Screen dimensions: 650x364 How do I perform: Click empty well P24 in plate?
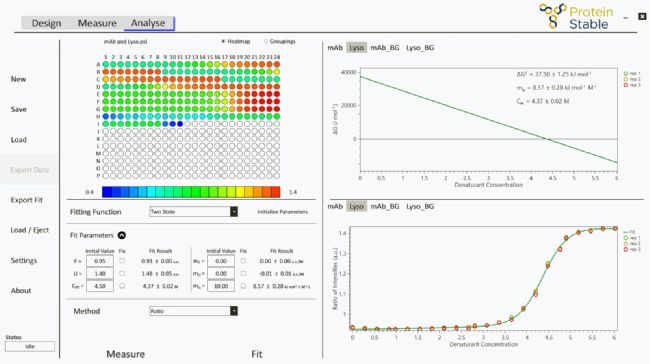click(x=277, y=176)
